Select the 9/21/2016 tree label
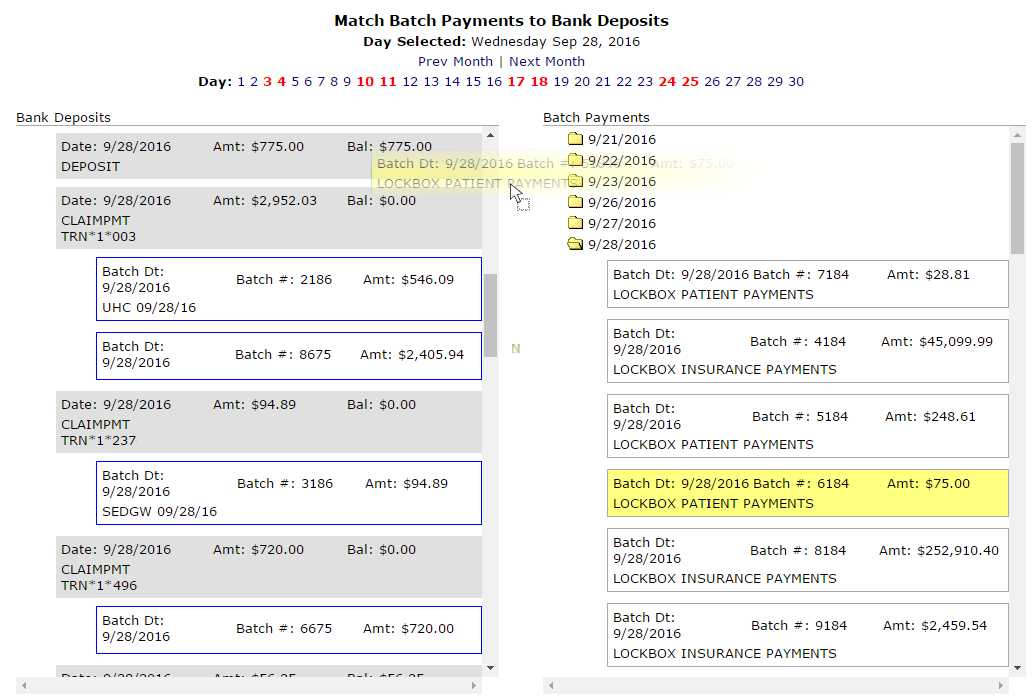Screen dimensions: 1032x696 pyautogui.click(x=621, y=140)
